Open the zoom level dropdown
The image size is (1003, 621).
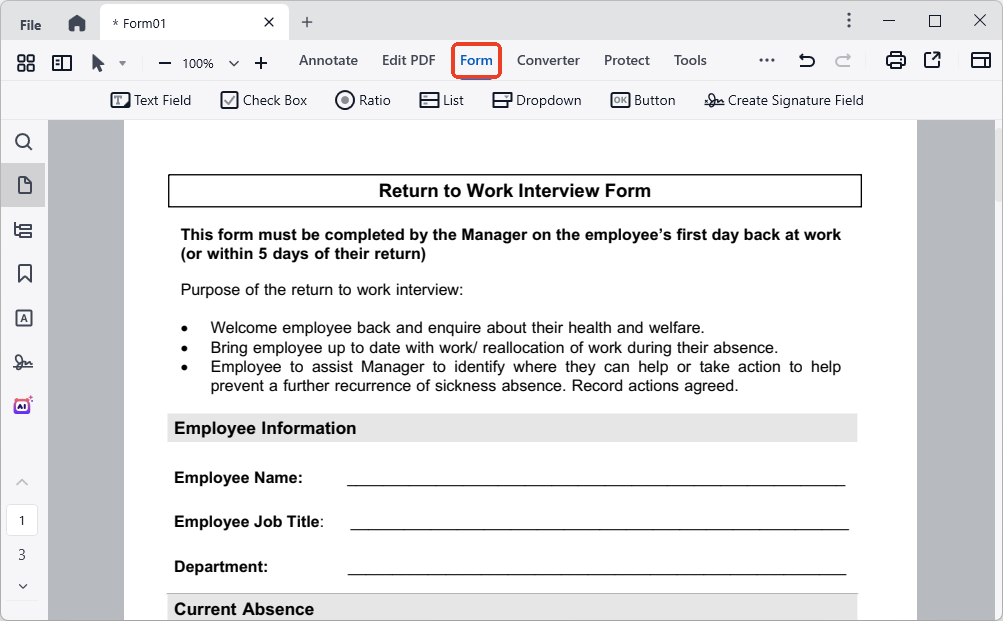click(x=233, y=62)
